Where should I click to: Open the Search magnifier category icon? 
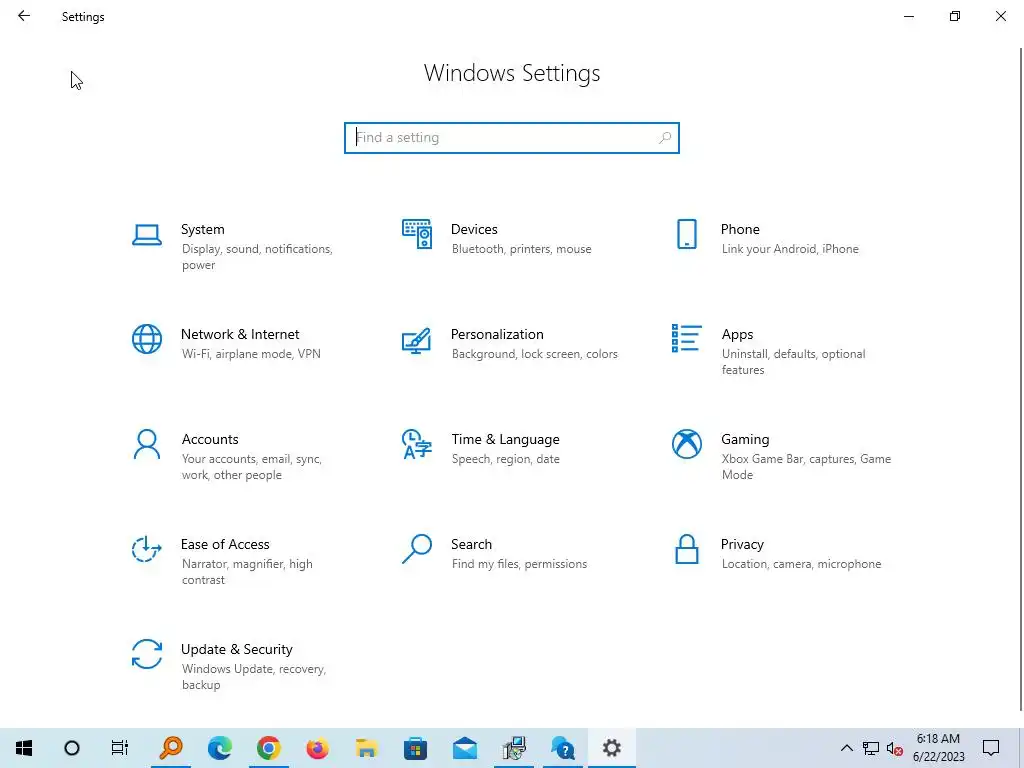(x=417, y=549)
